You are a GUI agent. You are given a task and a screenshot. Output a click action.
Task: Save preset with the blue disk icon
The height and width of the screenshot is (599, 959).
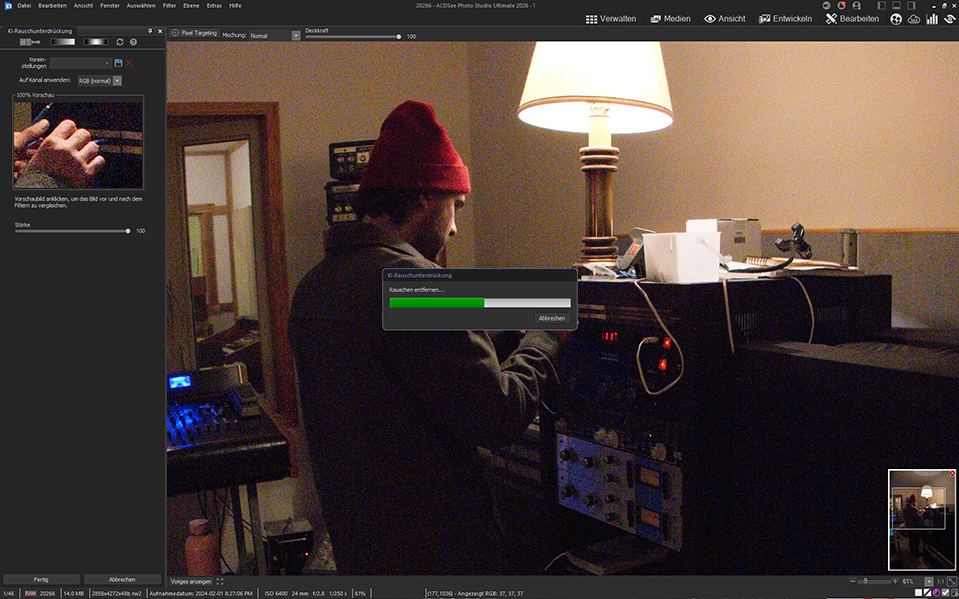tap(118, 63)
